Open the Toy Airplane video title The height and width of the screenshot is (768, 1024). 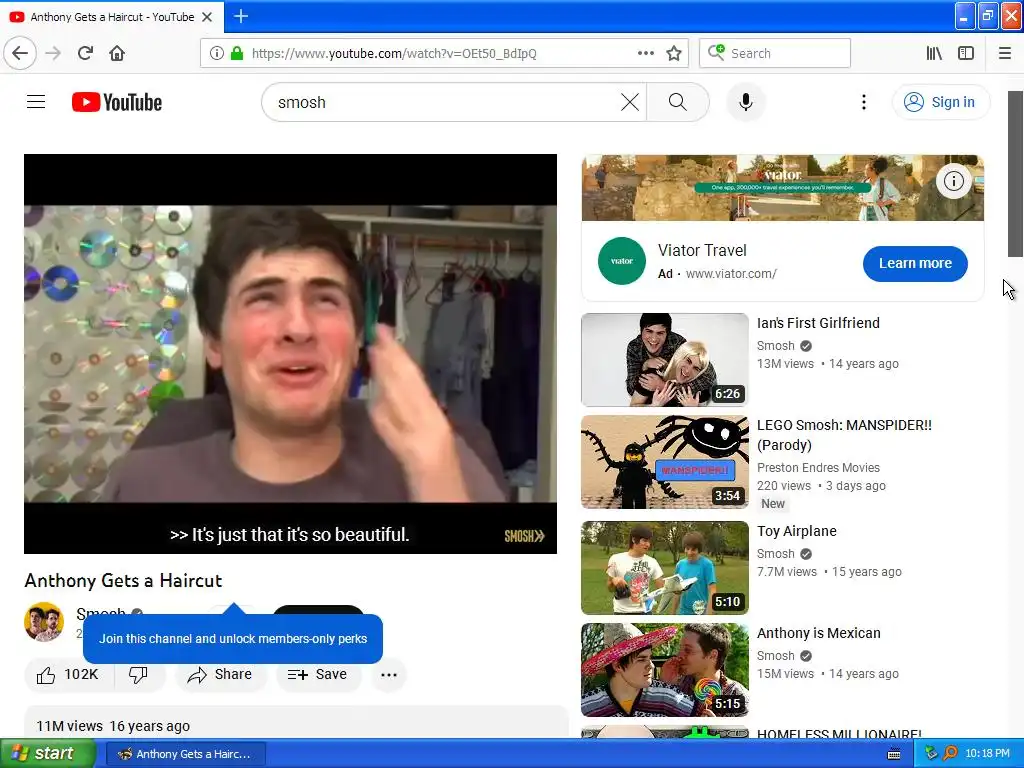[x=797, y=532]
